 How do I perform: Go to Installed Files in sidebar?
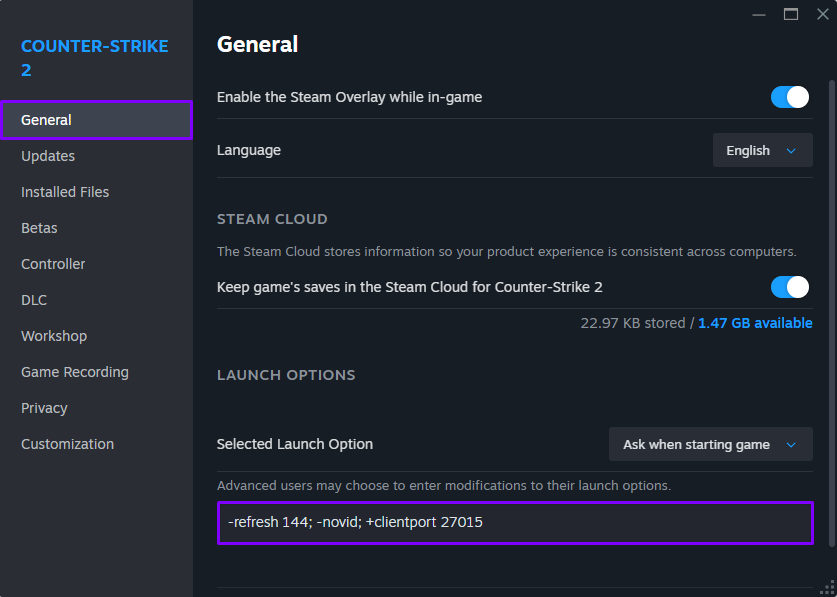pyautogui.click(x=65, y=192)
